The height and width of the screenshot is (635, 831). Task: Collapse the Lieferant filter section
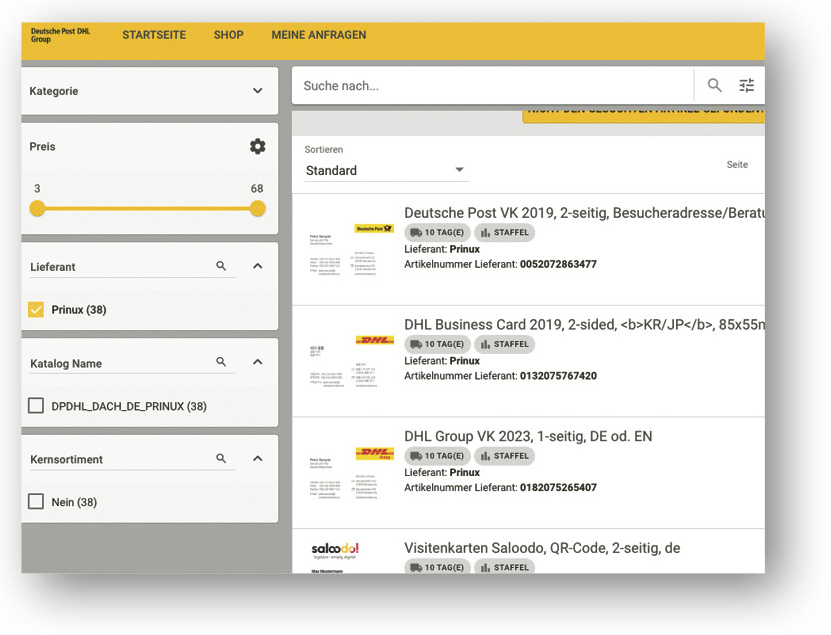pos(257,267)
